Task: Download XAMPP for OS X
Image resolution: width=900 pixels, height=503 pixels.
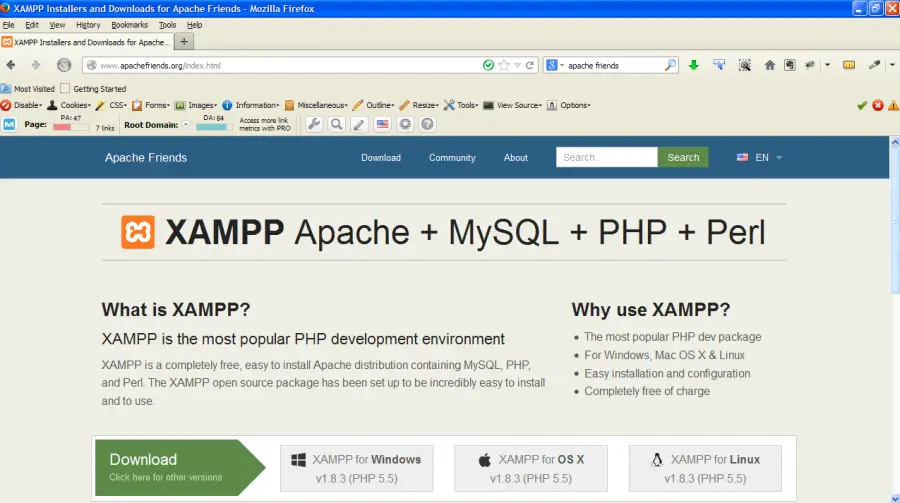Action: pyautogui.click(x=531, y=469)
